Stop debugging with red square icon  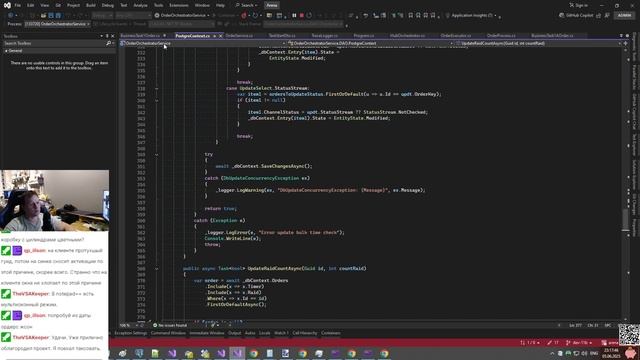[x=302, y=16]
